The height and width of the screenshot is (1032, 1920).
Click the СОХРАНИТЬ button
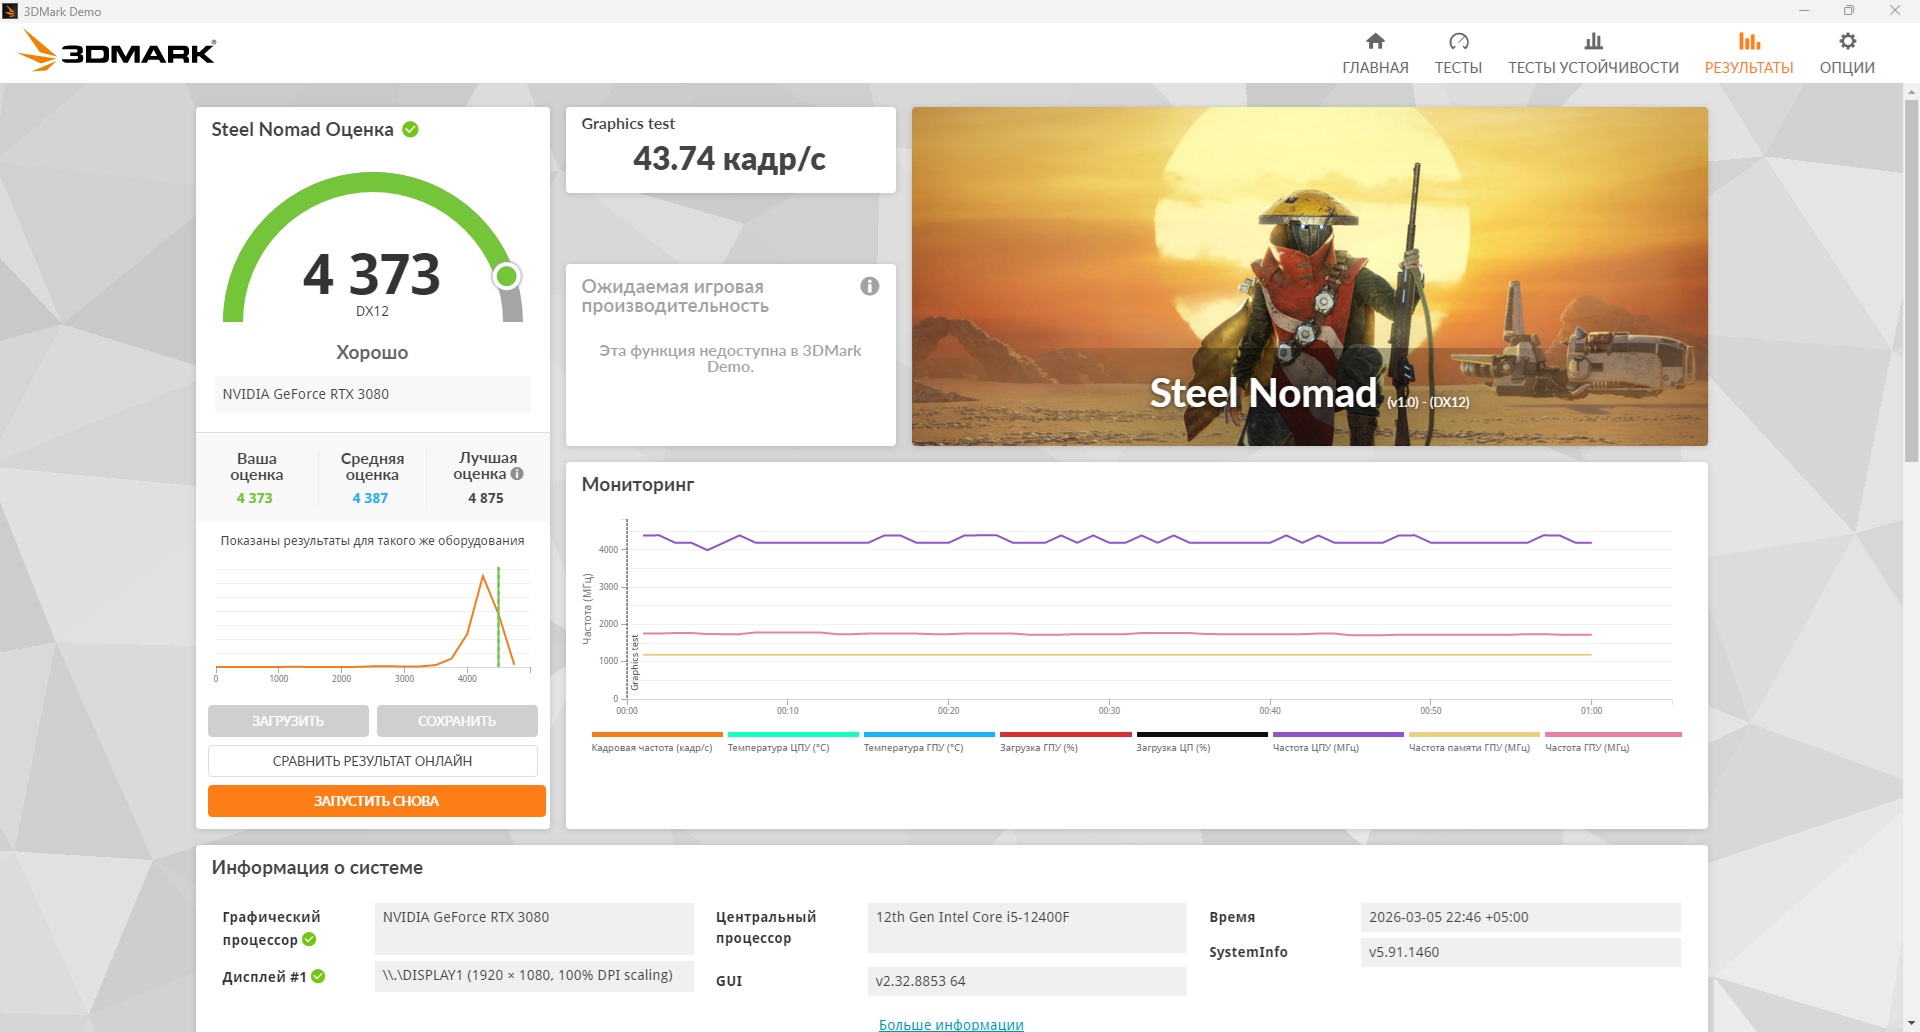click(x=457, y=721)
